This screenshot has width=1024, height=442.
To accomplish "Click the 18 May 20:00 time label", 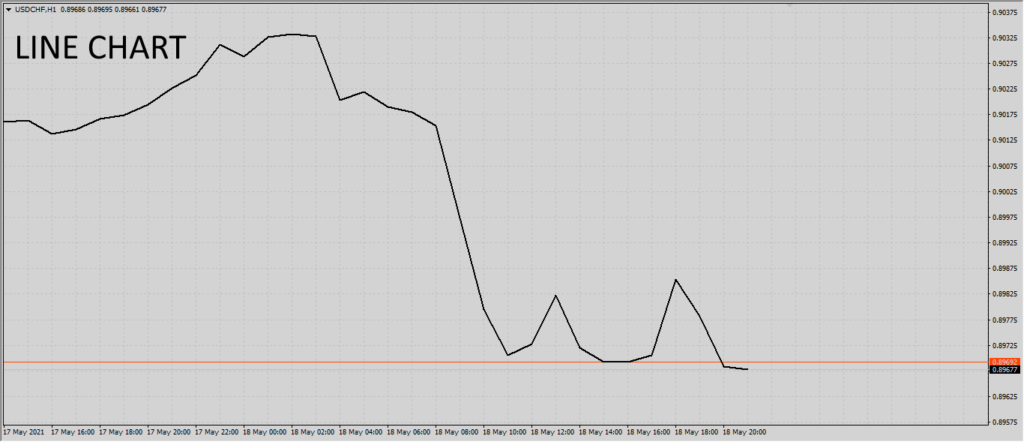I will coord(746,434).
